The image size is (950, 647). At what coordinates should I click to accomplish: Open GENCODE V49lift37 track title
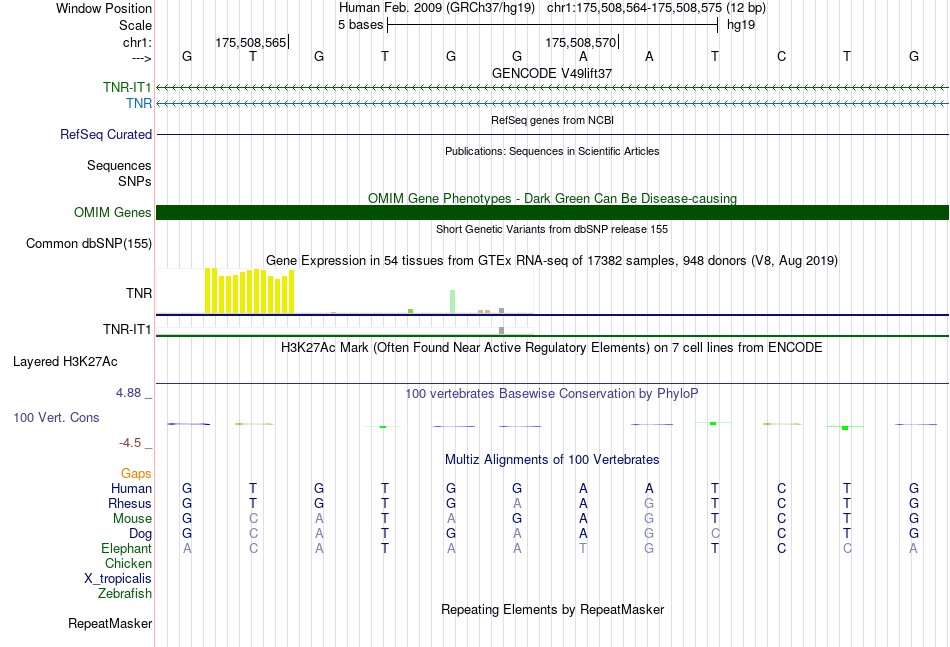point(552,73)
